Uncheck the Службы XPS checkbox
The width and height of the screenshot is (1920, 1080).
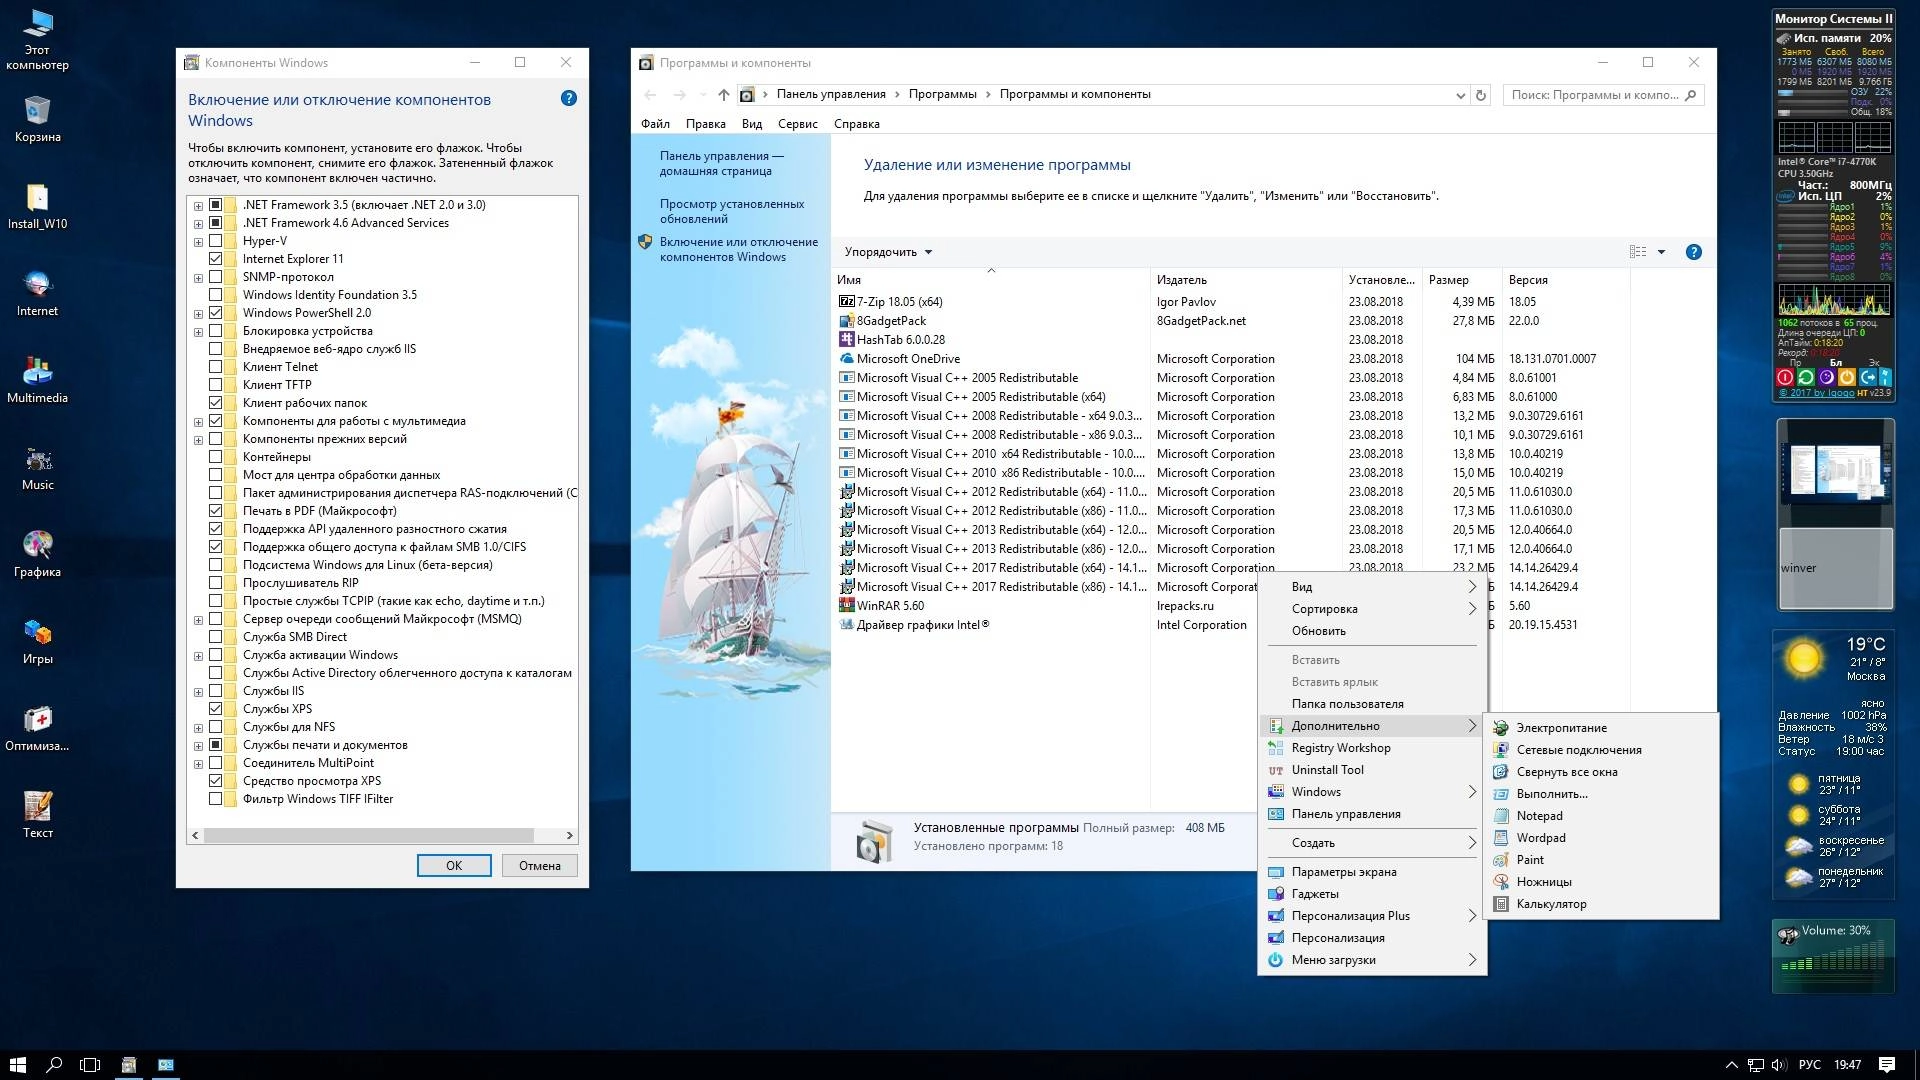click(x=215, y=709)
